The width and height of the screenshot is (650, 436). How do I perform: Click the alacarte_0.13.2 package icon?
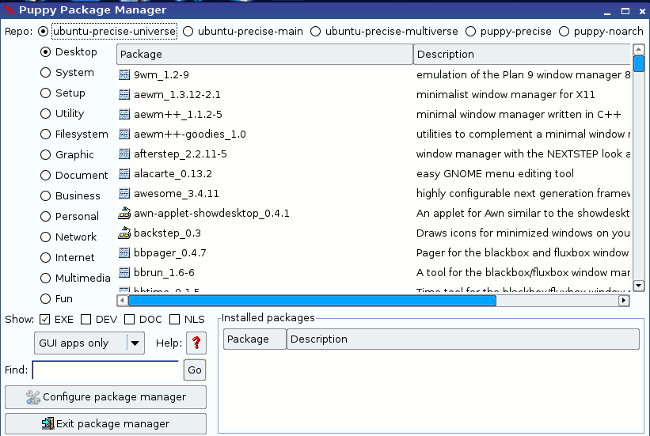click(x=124, y=174)
